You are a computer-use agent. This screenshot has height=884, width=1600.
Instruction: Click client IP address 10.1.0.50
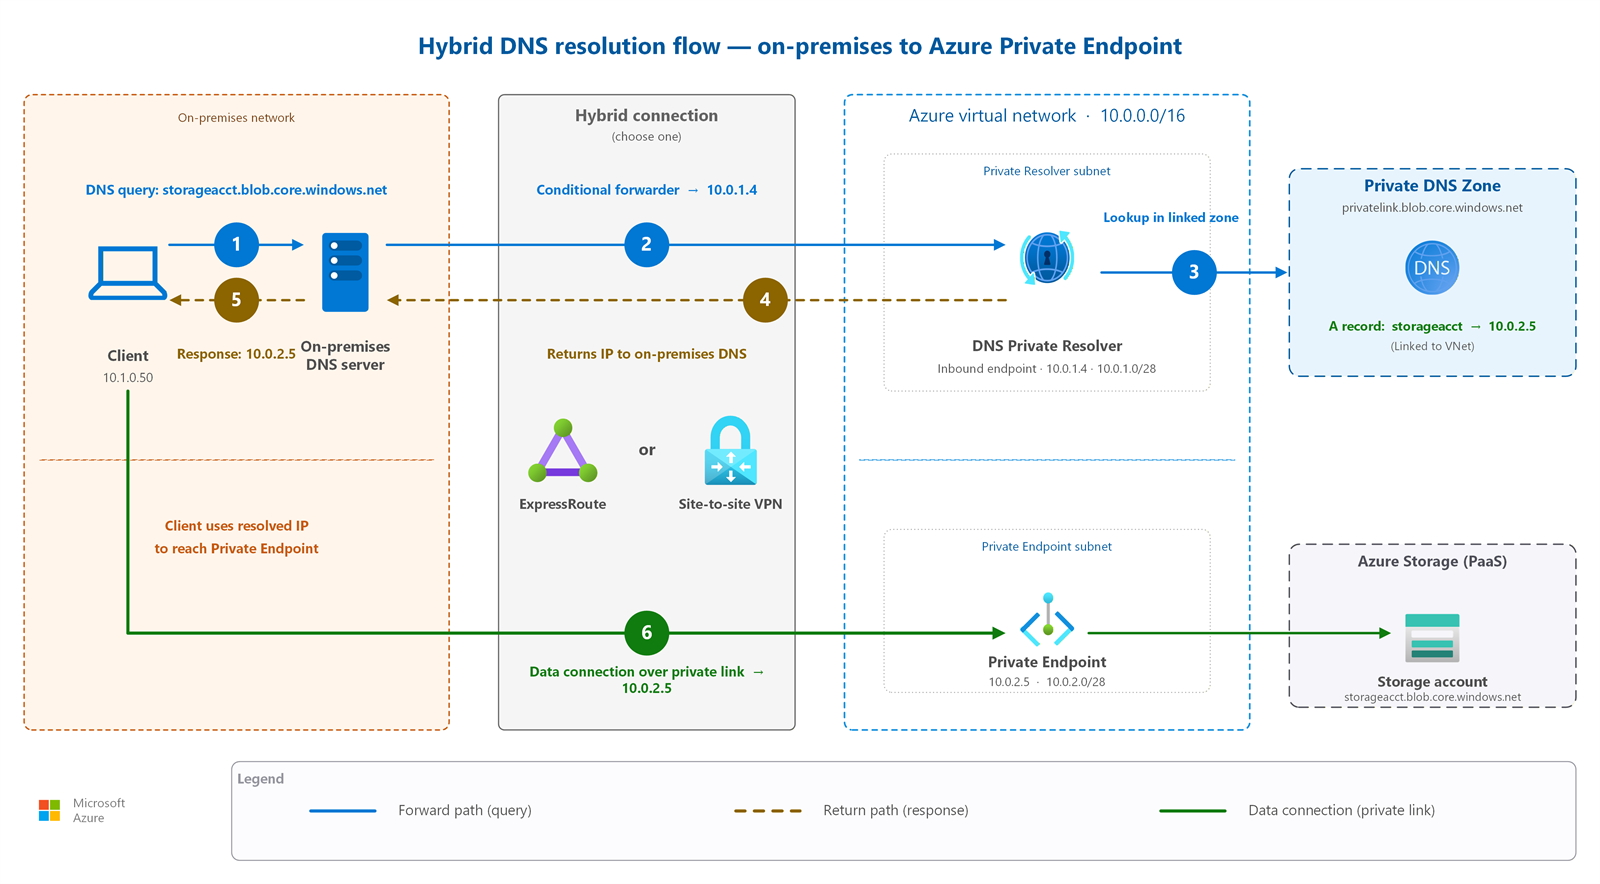click(x=128, y=378)
